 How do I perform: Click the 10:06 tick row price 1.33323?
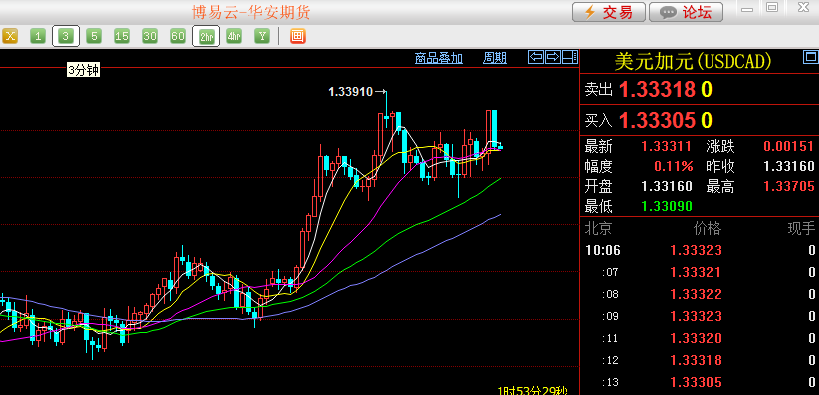pos(696,250)
